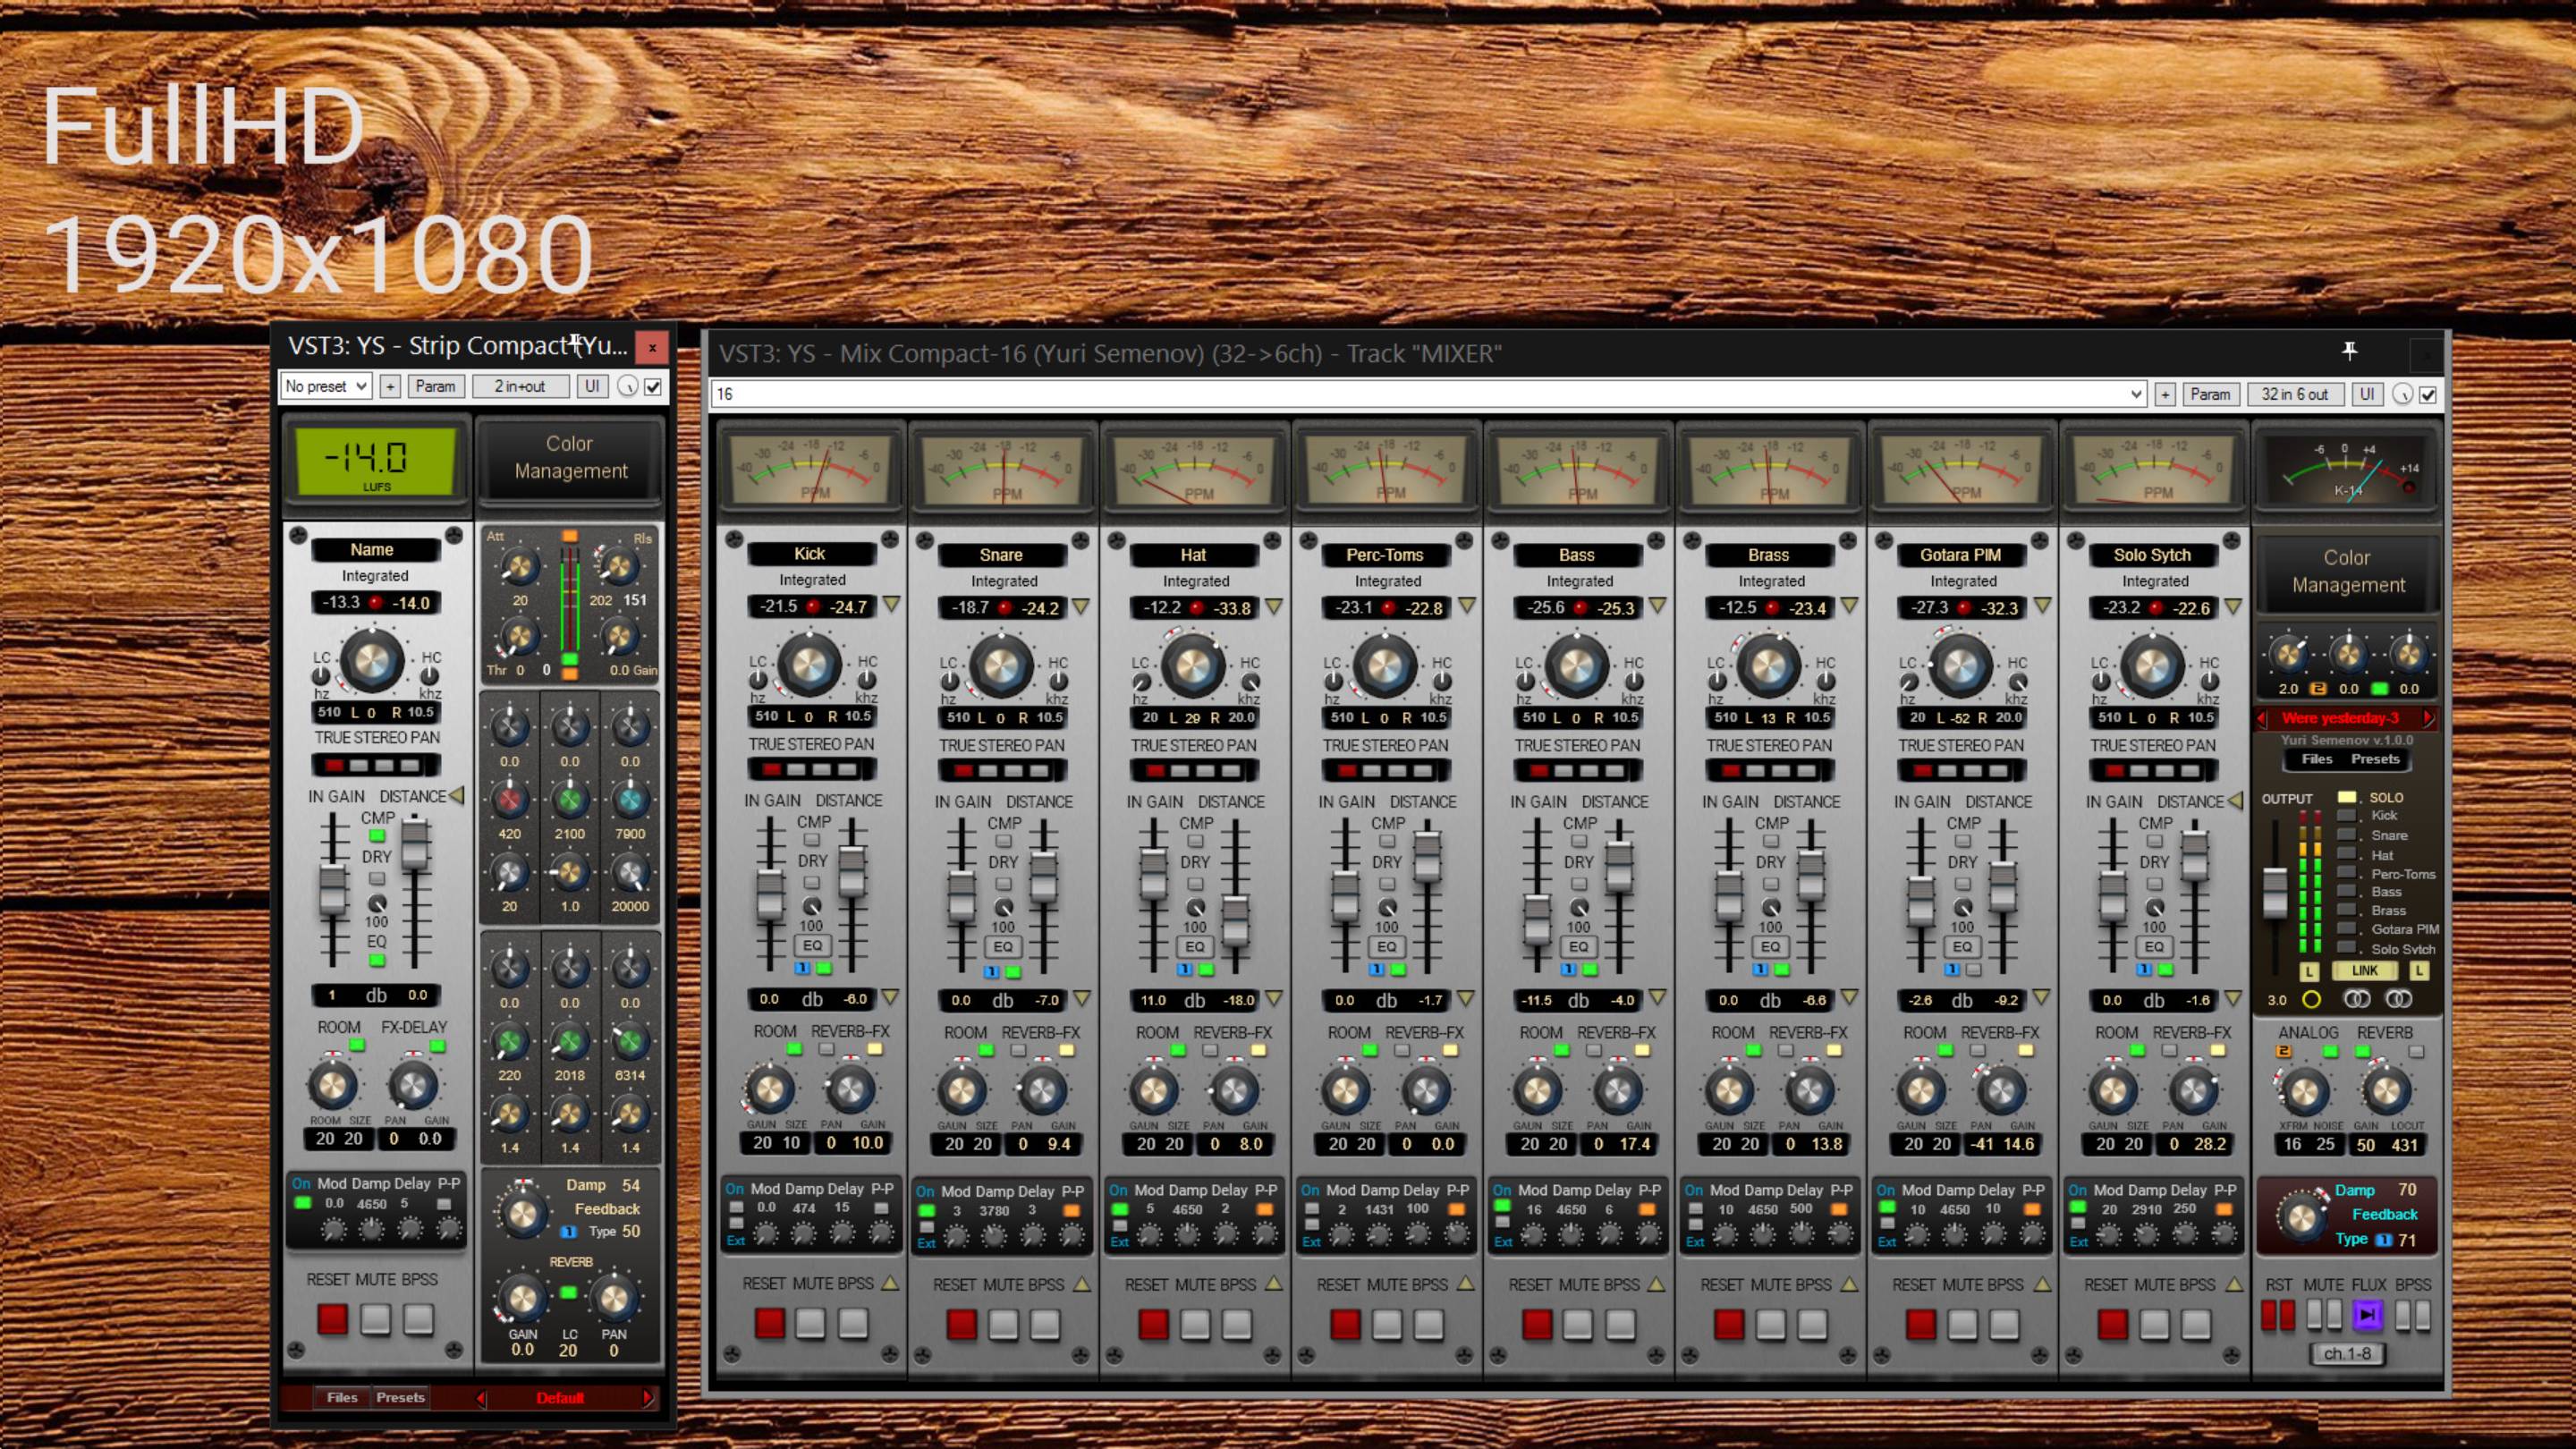This screenshot has width=2576, height=1449.
Task: Click the yellow mono circle icon under OUTPUT
Action: pos(2311,999)
